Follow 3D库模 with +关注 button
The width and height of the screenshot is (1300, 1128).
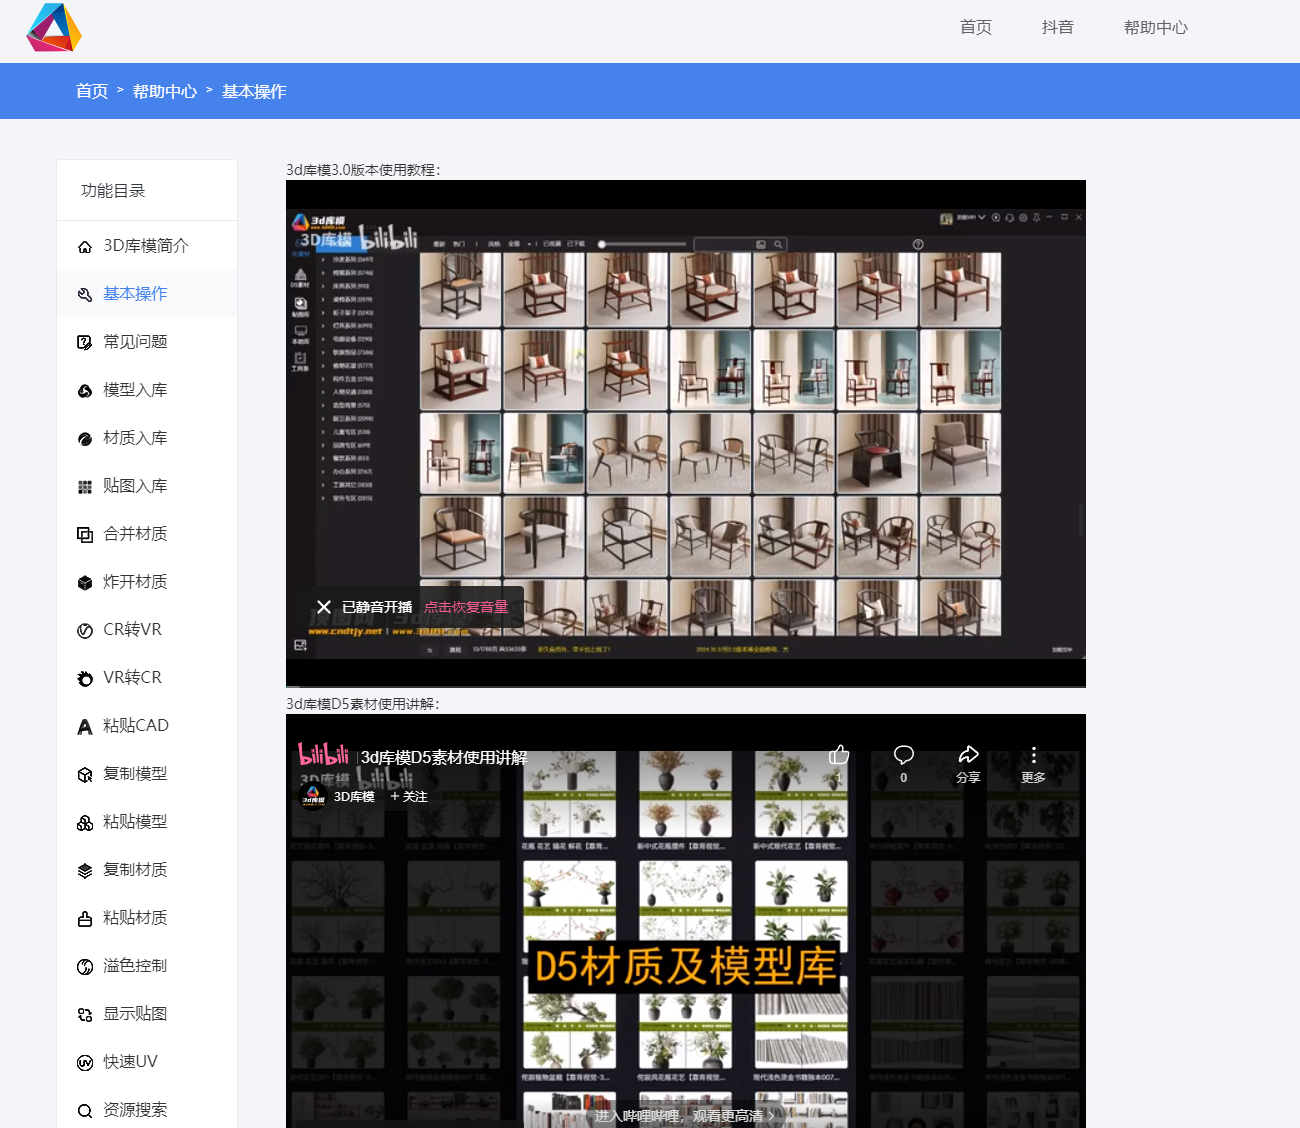click(409, 797)
